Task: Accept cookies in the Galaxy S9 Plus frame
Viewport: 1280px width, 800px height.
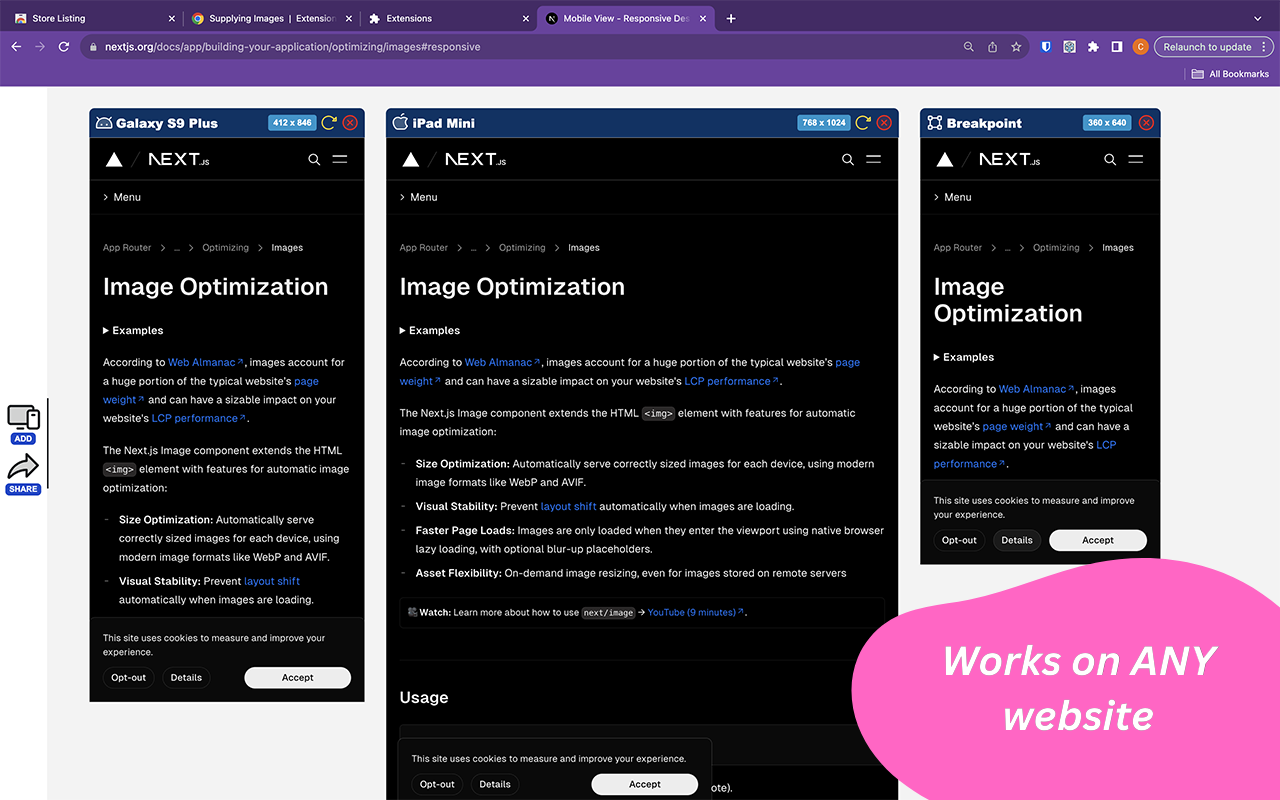Action: 297,677
